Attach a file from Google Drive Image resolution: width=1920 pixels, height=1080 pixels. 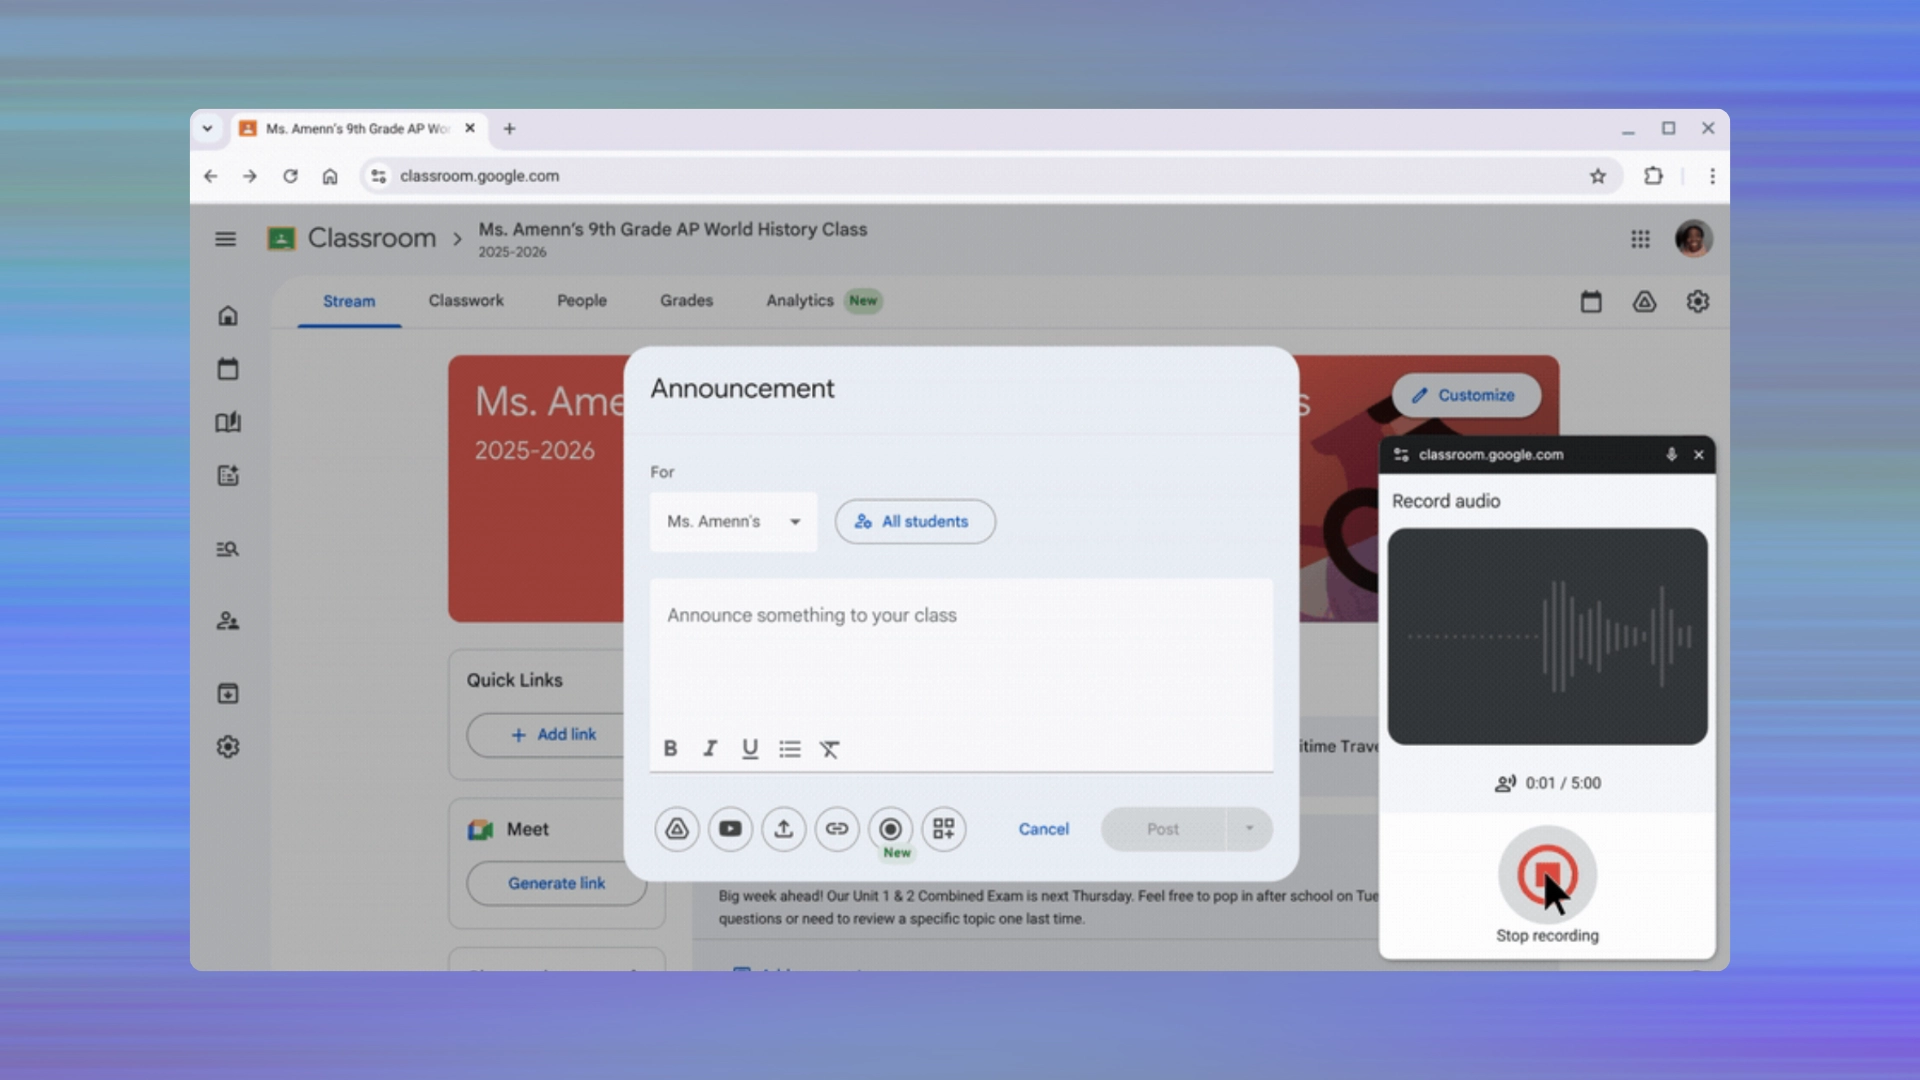pos(676,829)
